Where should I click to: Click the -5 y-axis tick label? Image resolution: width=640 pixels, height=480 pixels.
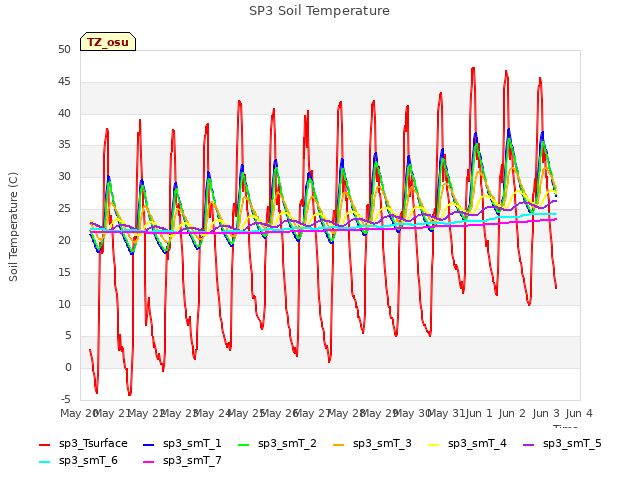point(65,399)
